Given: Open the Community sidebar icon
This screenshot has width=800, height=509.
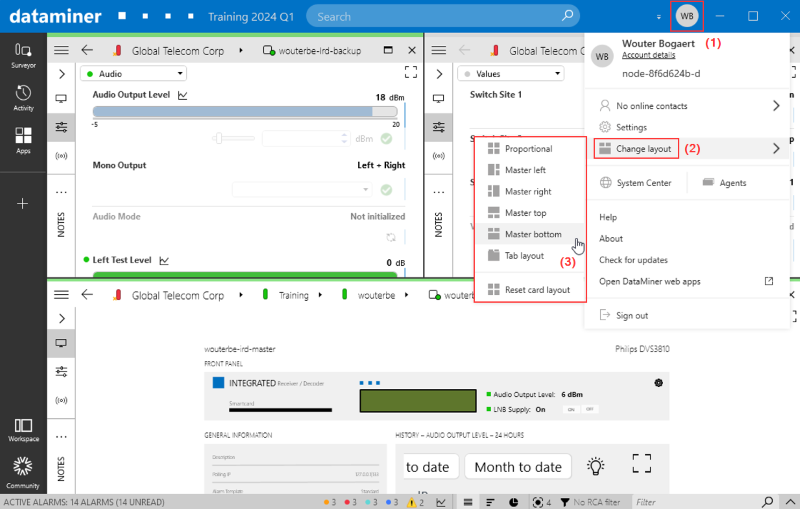Looking at the screenshot, I should [23, 470].
